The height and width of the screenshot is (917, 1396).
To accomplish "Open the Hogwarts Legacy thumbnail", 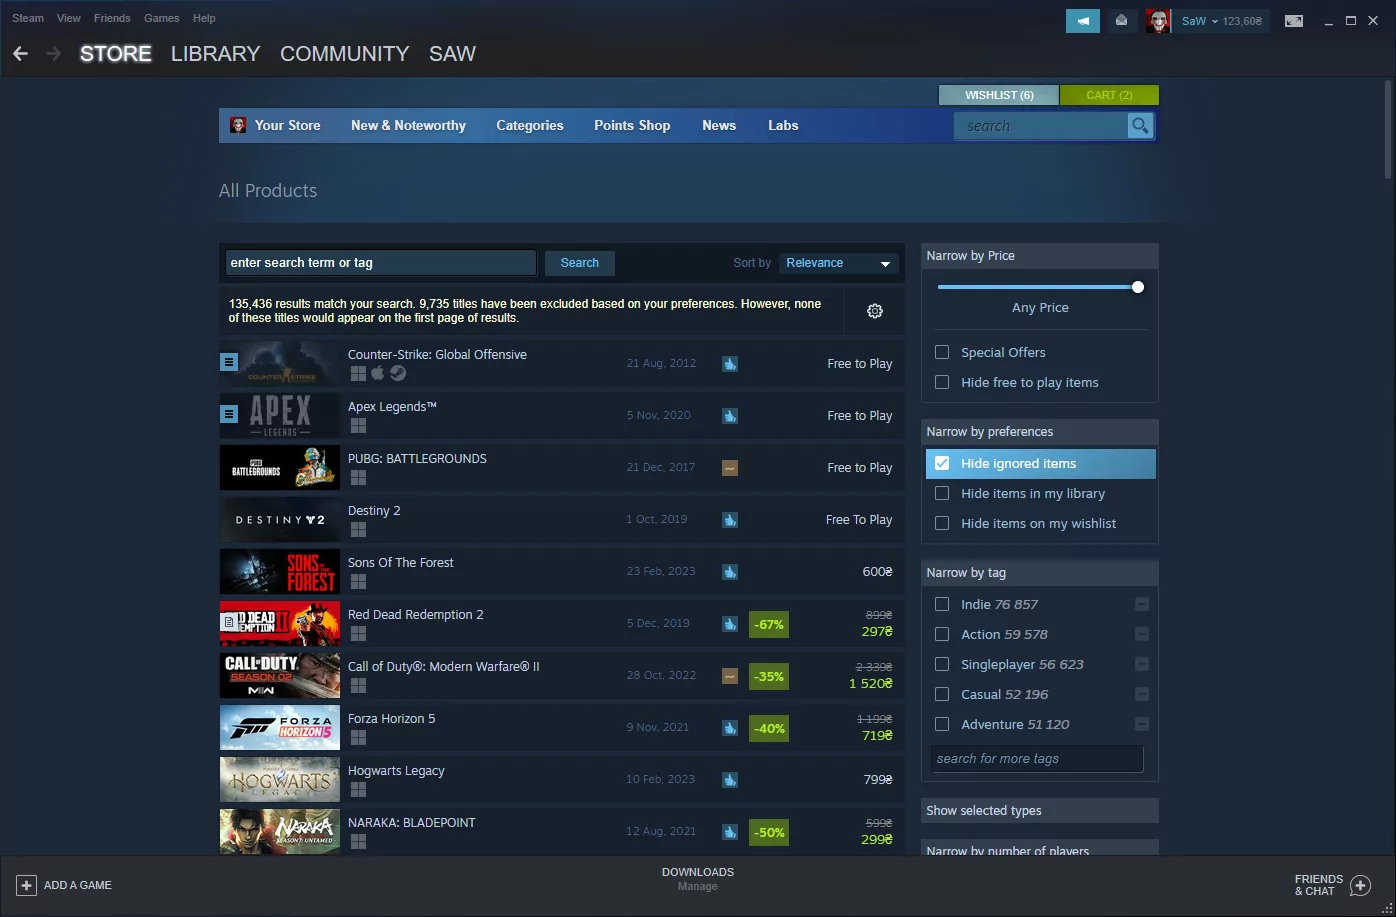I will click(x=280, y=779).
